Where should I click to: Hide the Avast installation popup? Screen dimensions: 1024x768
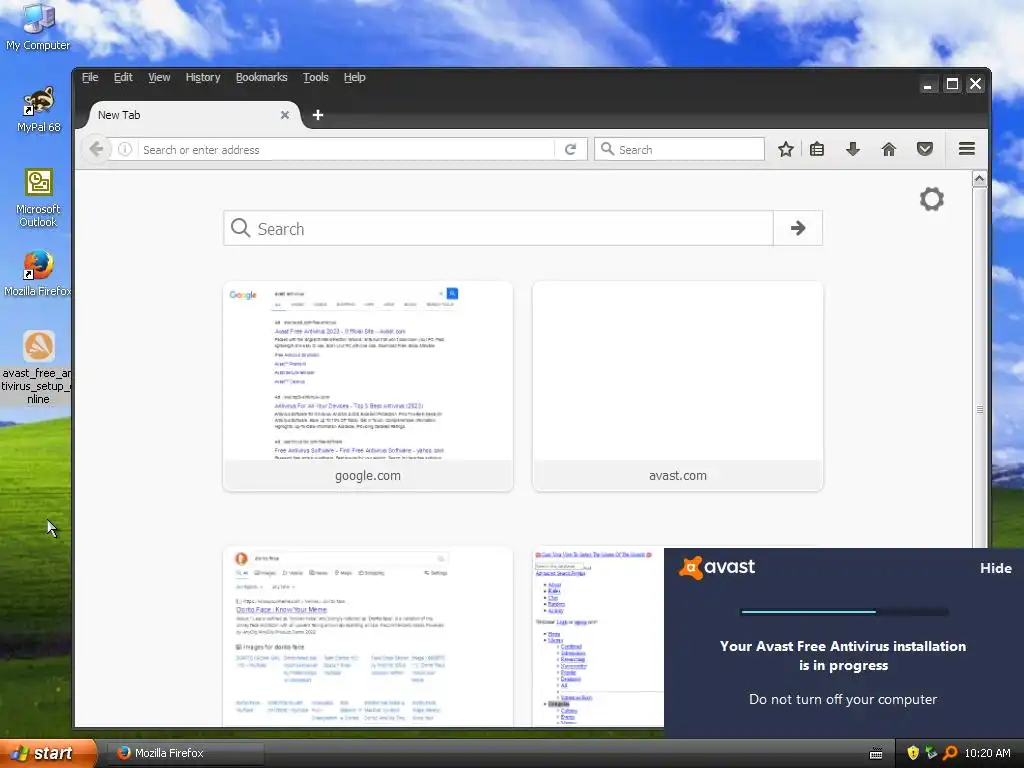coord(995,568)
